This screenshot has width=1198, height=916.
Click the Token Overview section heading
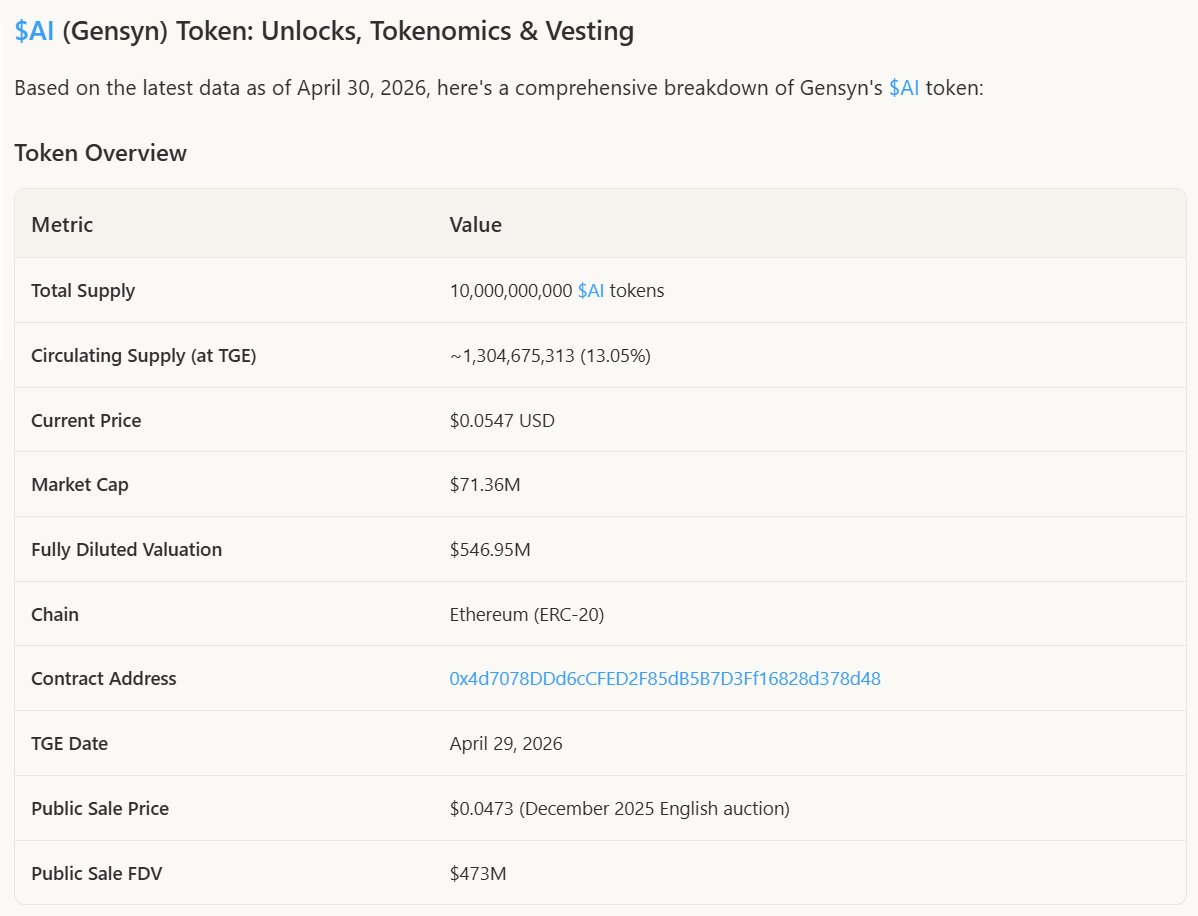[100, 153]
